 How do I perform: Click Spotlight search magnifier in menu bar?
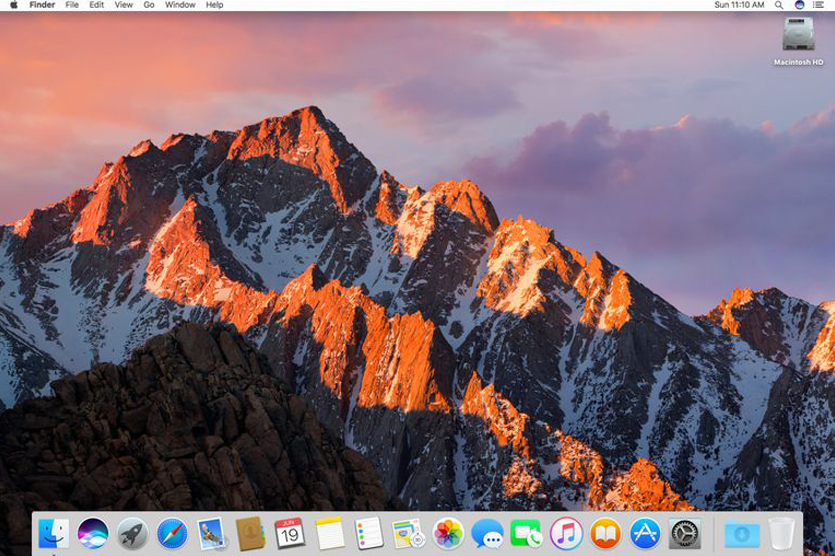coord(778,5)
